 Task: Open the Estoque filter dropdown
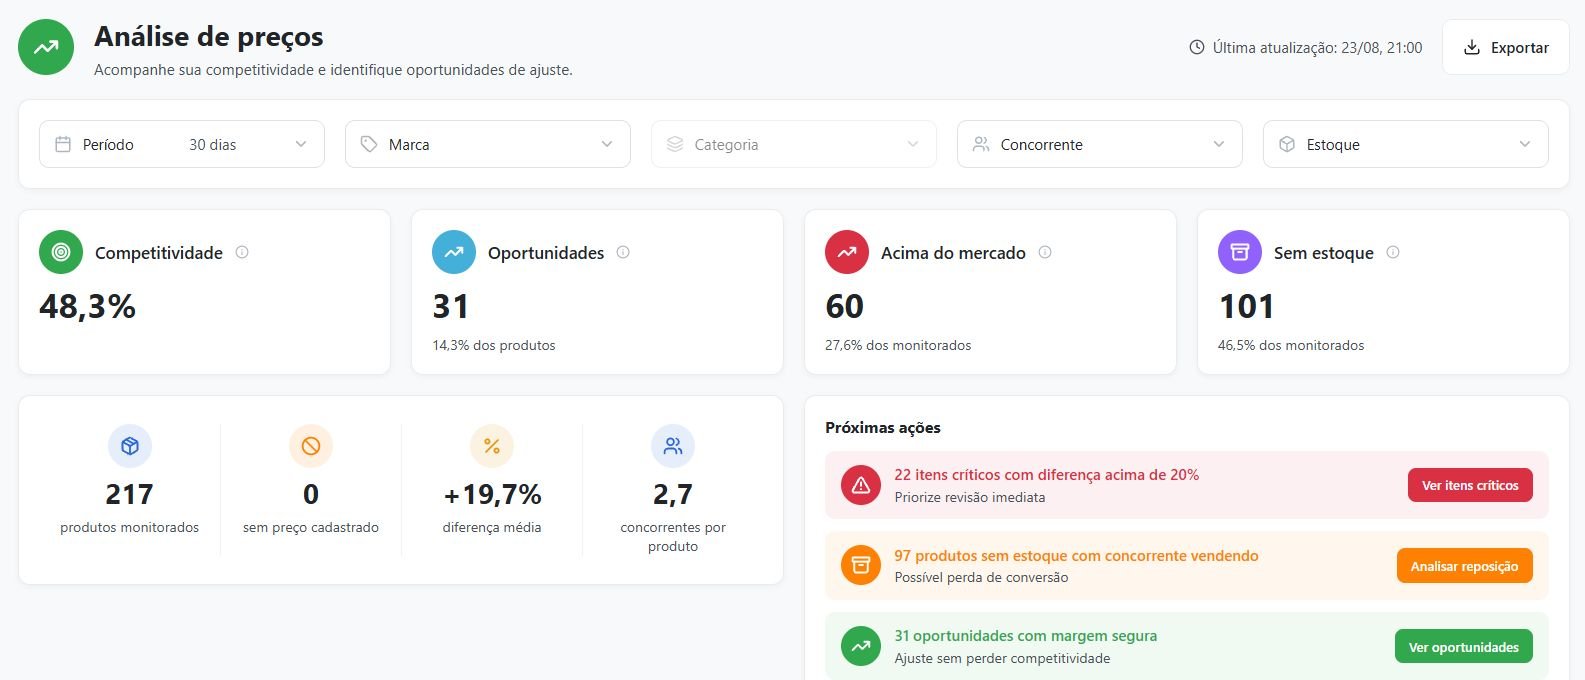pyautogui.click(x=1406, y=144)
